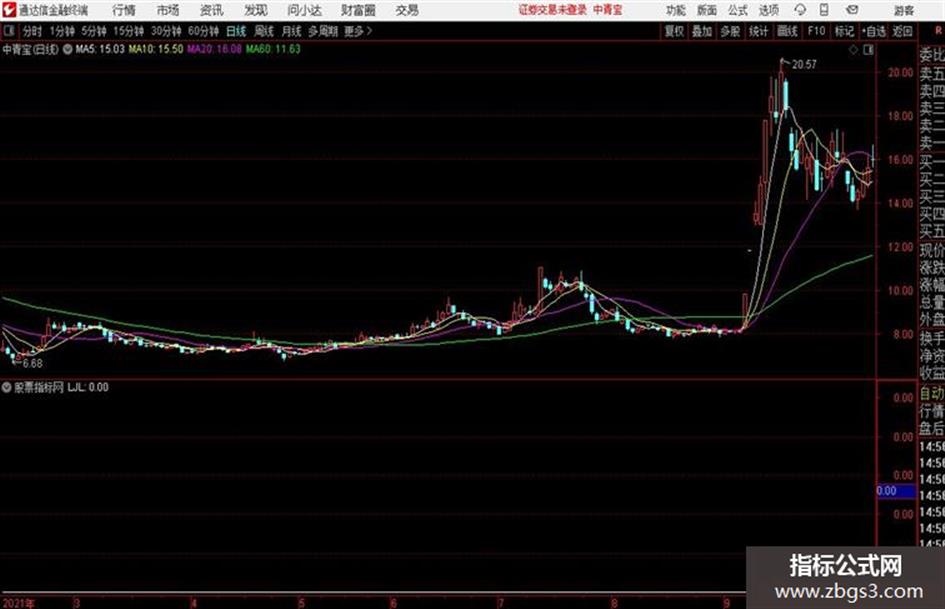945x609 pixels.
Task: Open the 资讯 menu
Action: coord(212,10)
